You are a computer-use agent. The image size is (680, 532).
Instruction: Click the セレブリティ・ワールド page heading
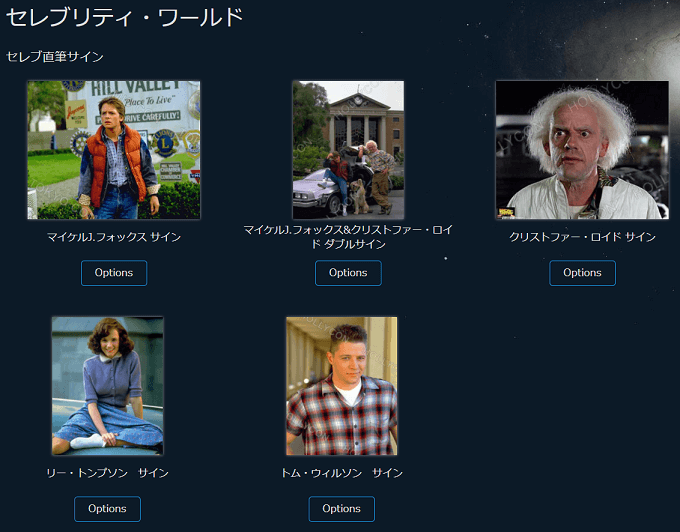tap(124, 18)
